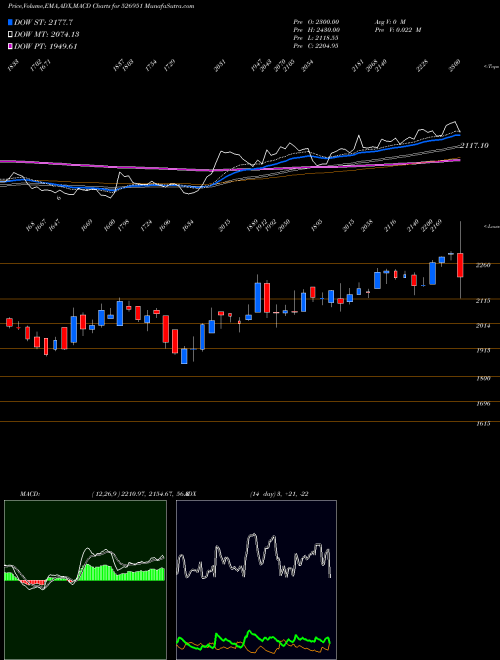Open the dark blue ADX indicator panel
500x660 pixels.
(x=256, y=580)
